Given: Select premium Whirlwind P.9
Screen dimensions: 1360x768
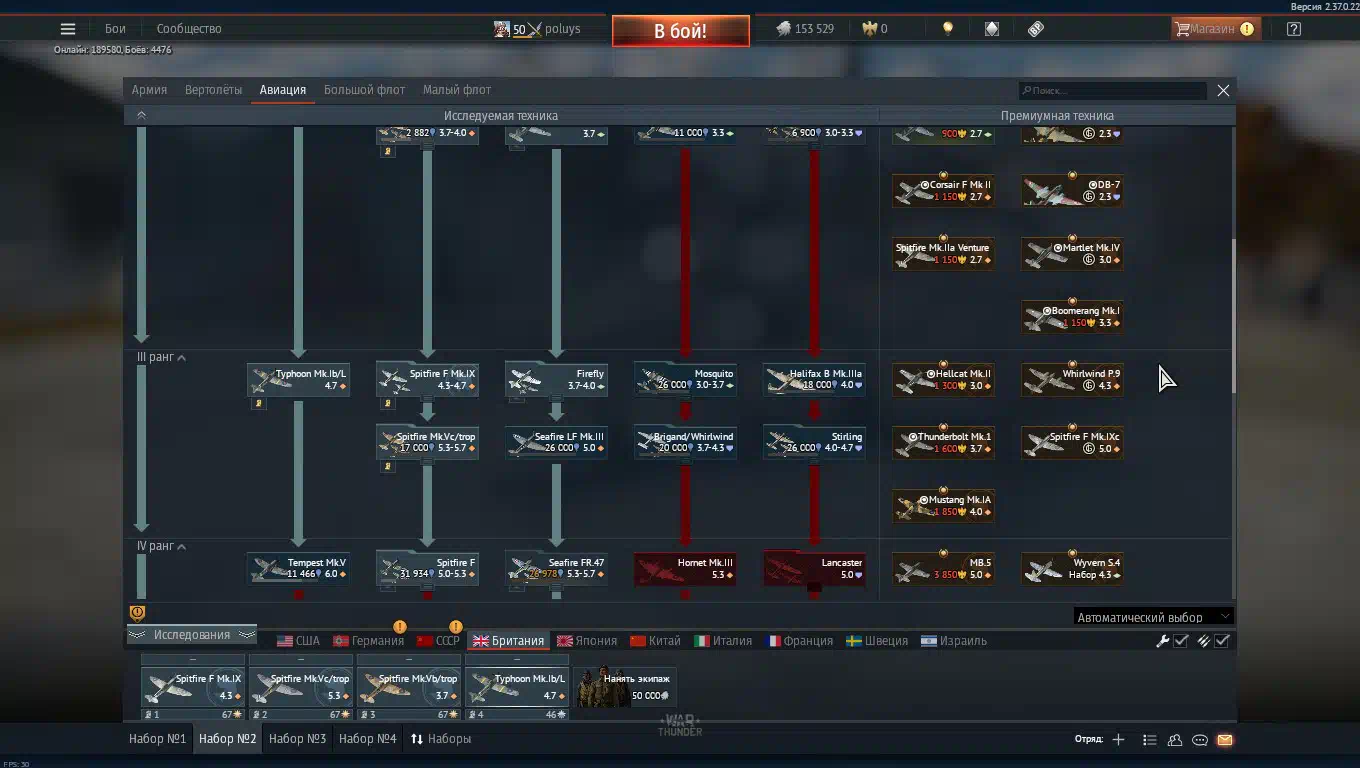Looking at the screenshot, I should tap(1072, 380).
